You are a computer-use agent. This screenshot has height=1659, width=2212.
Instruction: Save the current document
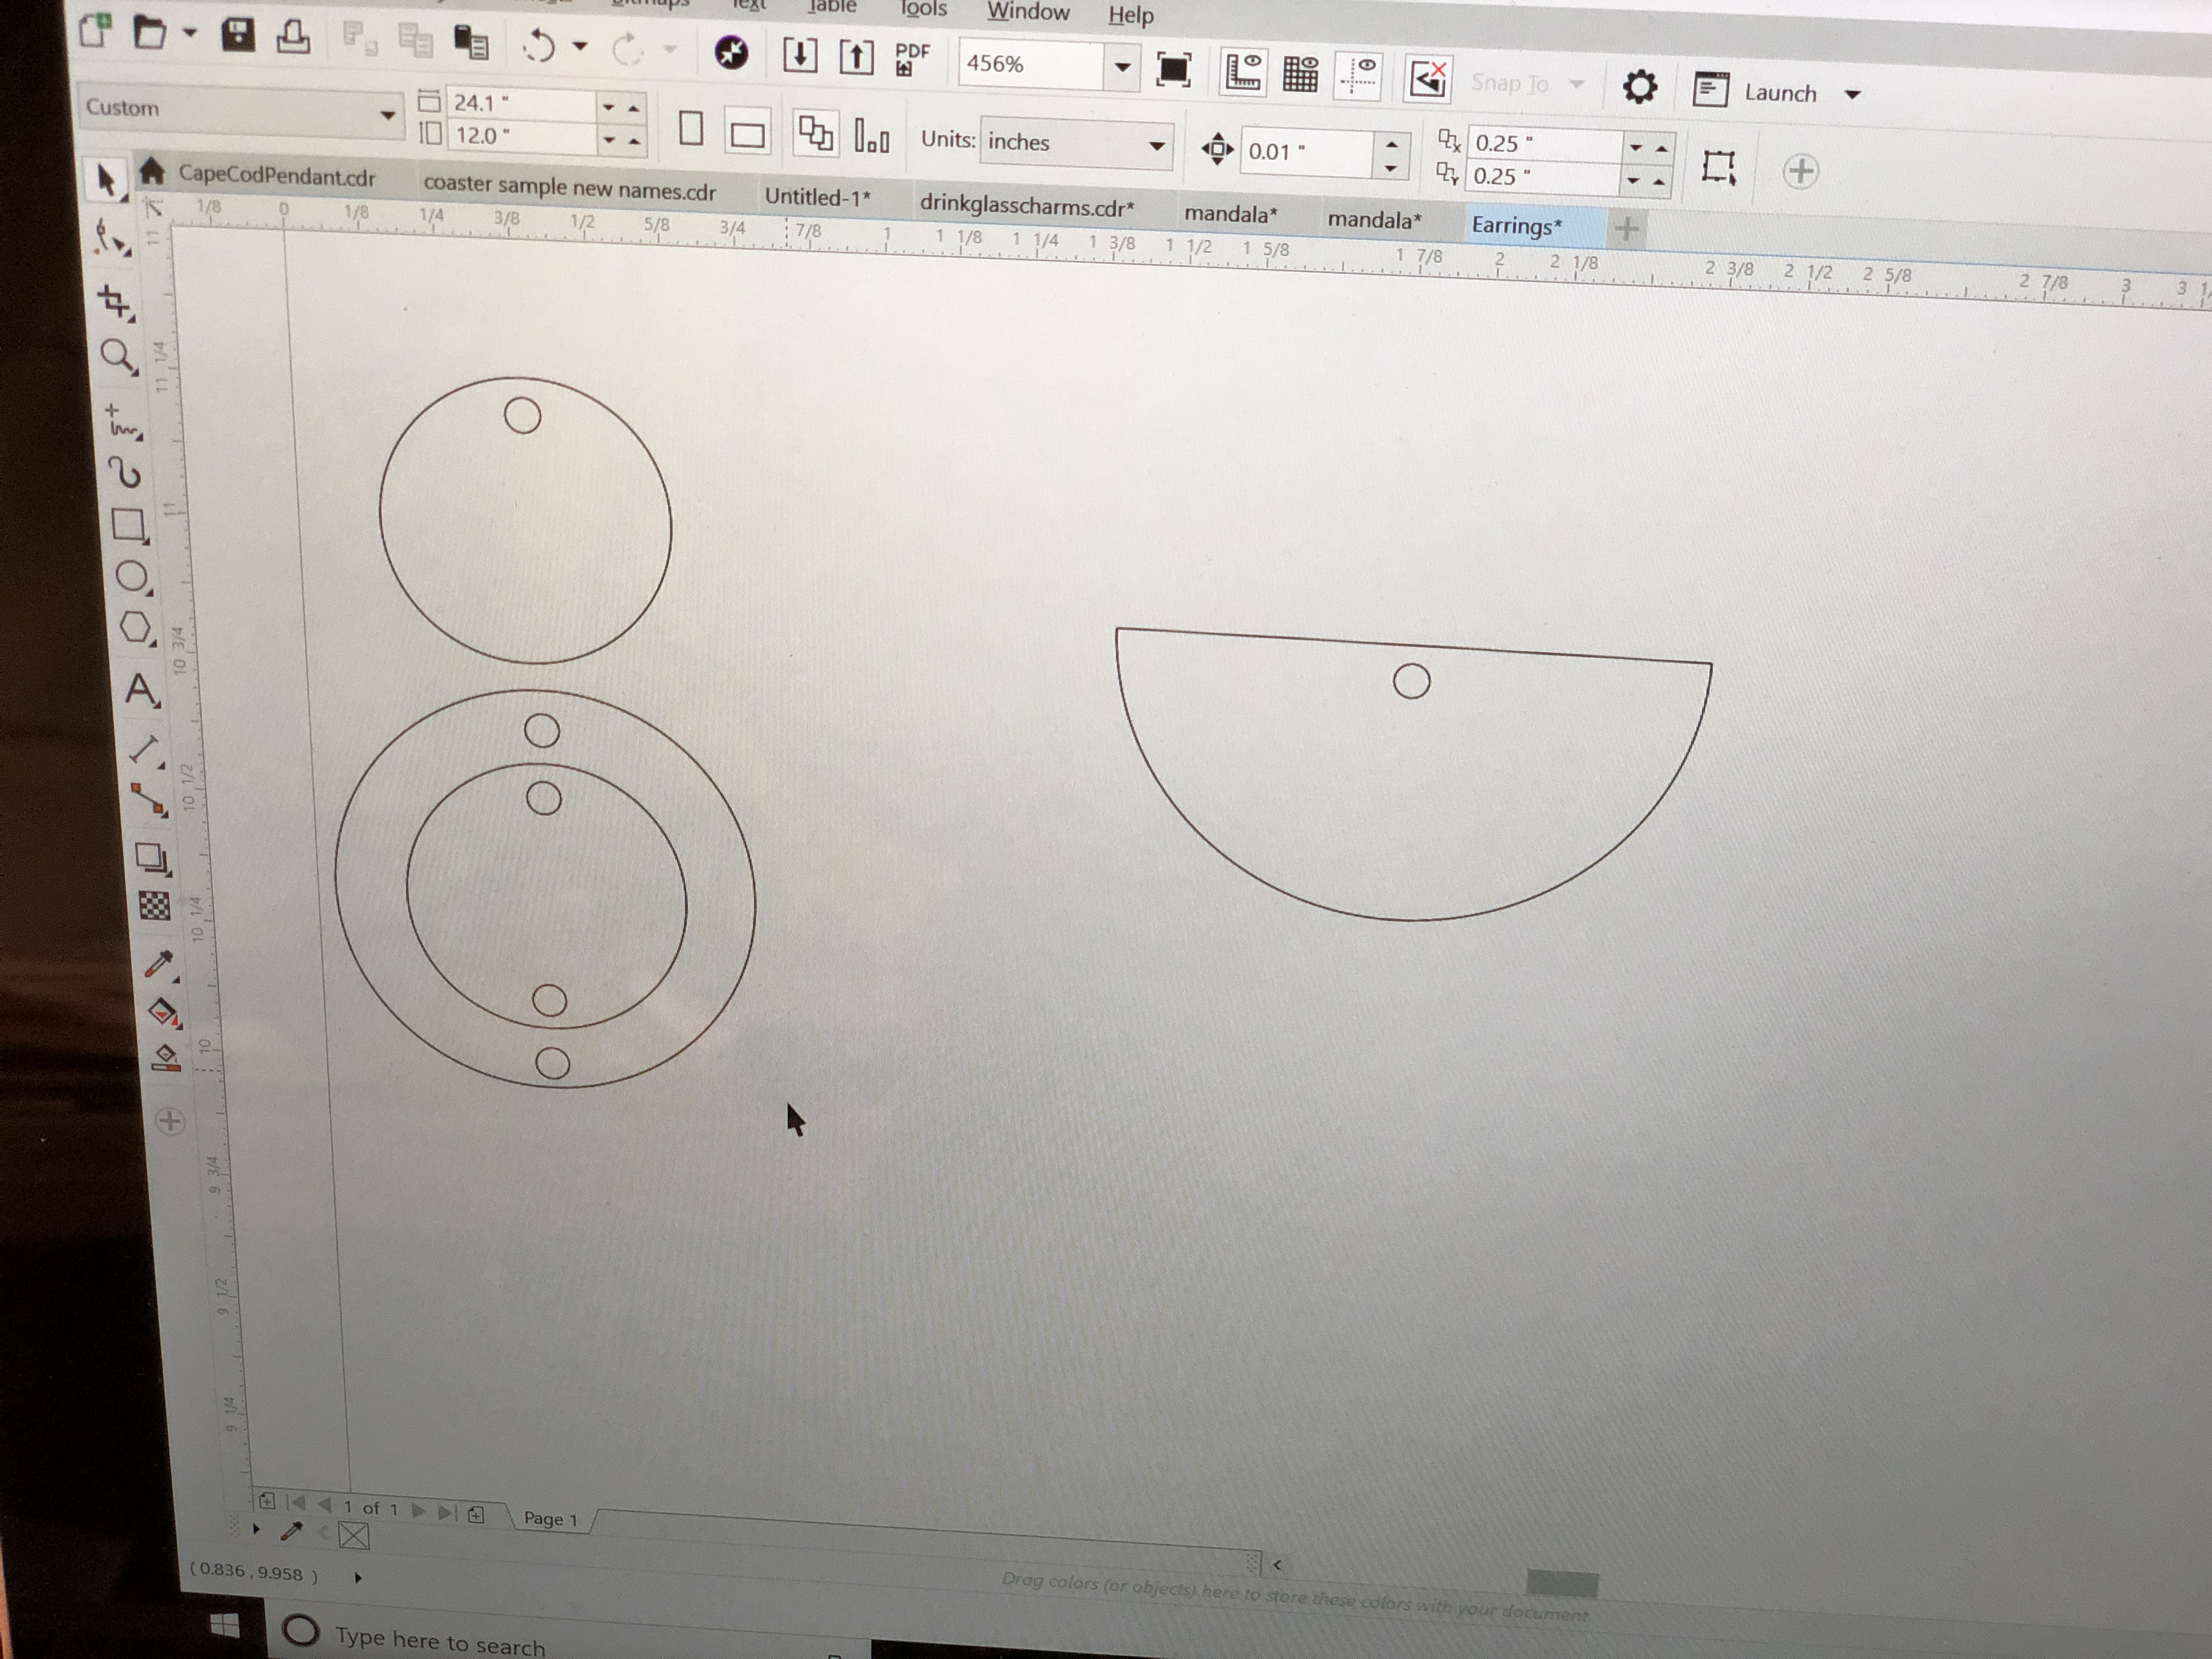pos(237,35)
